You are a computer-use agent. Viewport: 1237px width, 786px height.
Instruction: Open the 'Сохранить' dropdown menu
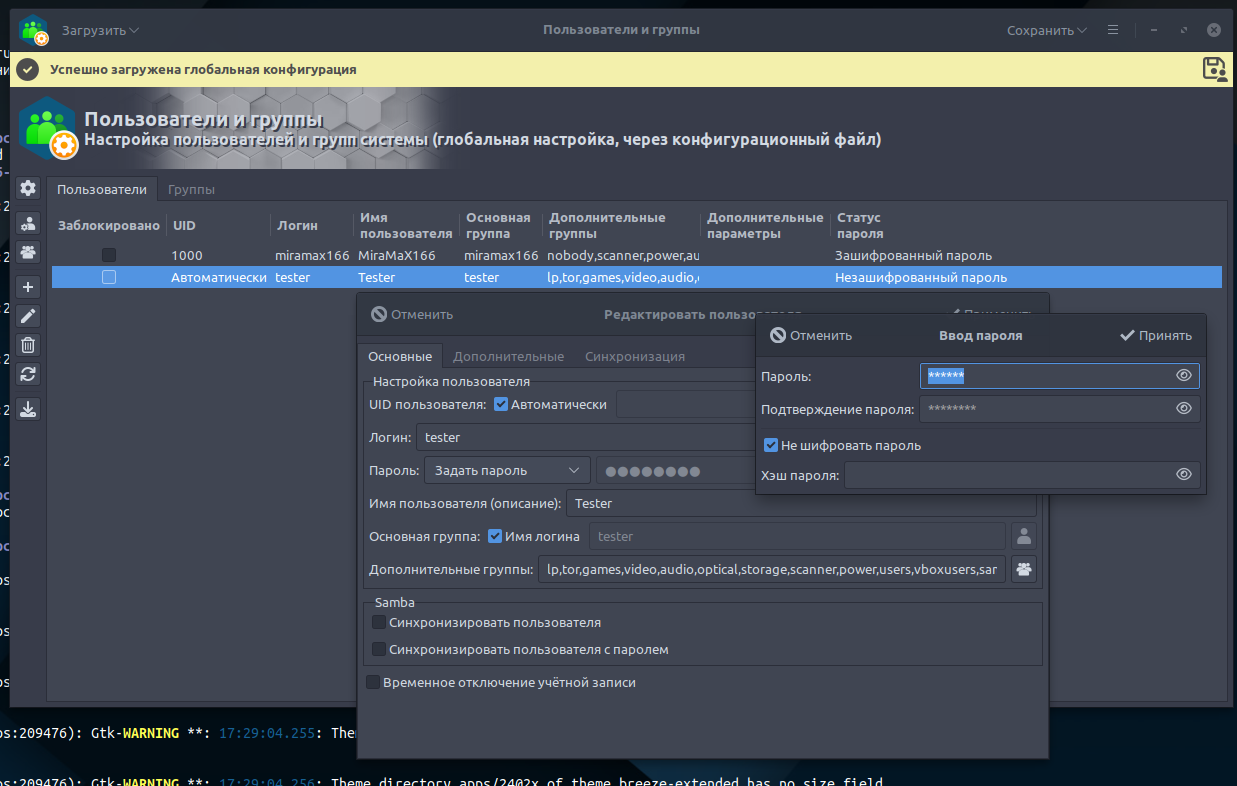point(1046,30)
